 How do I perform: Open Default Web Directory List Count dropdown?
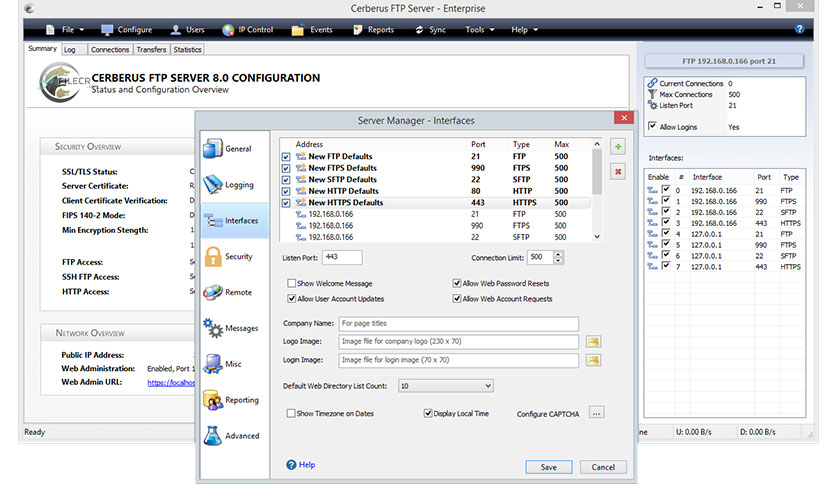446,385
